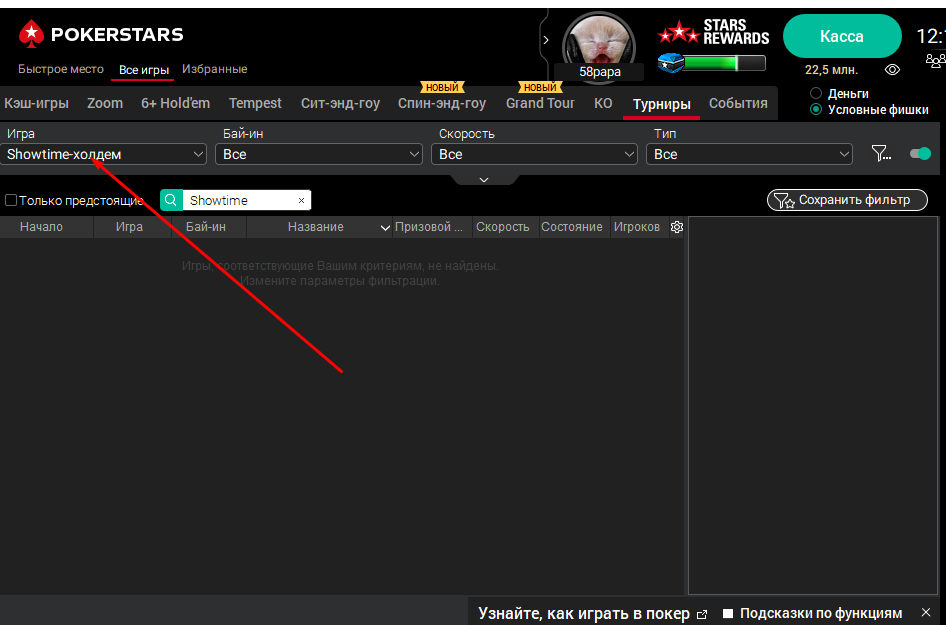Sort by Название column header

click(316, 227)
